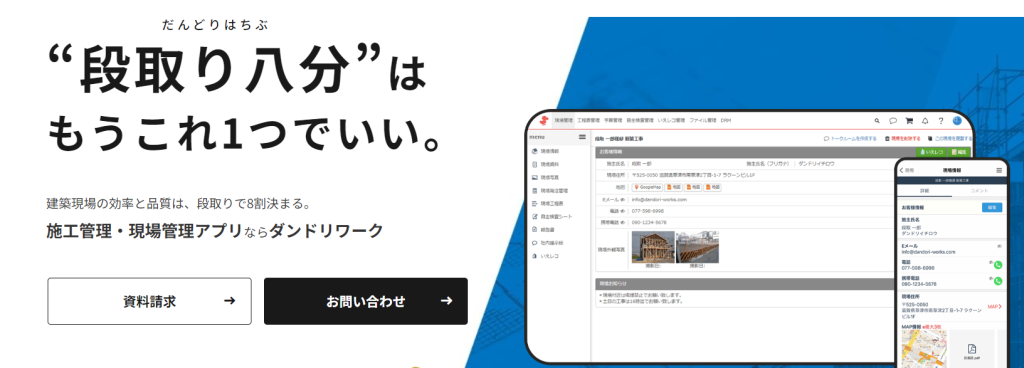The width and height of the screenshot is (1024, 368).
Task: Switch to the コメント tab on phone
Action: tap(979, 191)
